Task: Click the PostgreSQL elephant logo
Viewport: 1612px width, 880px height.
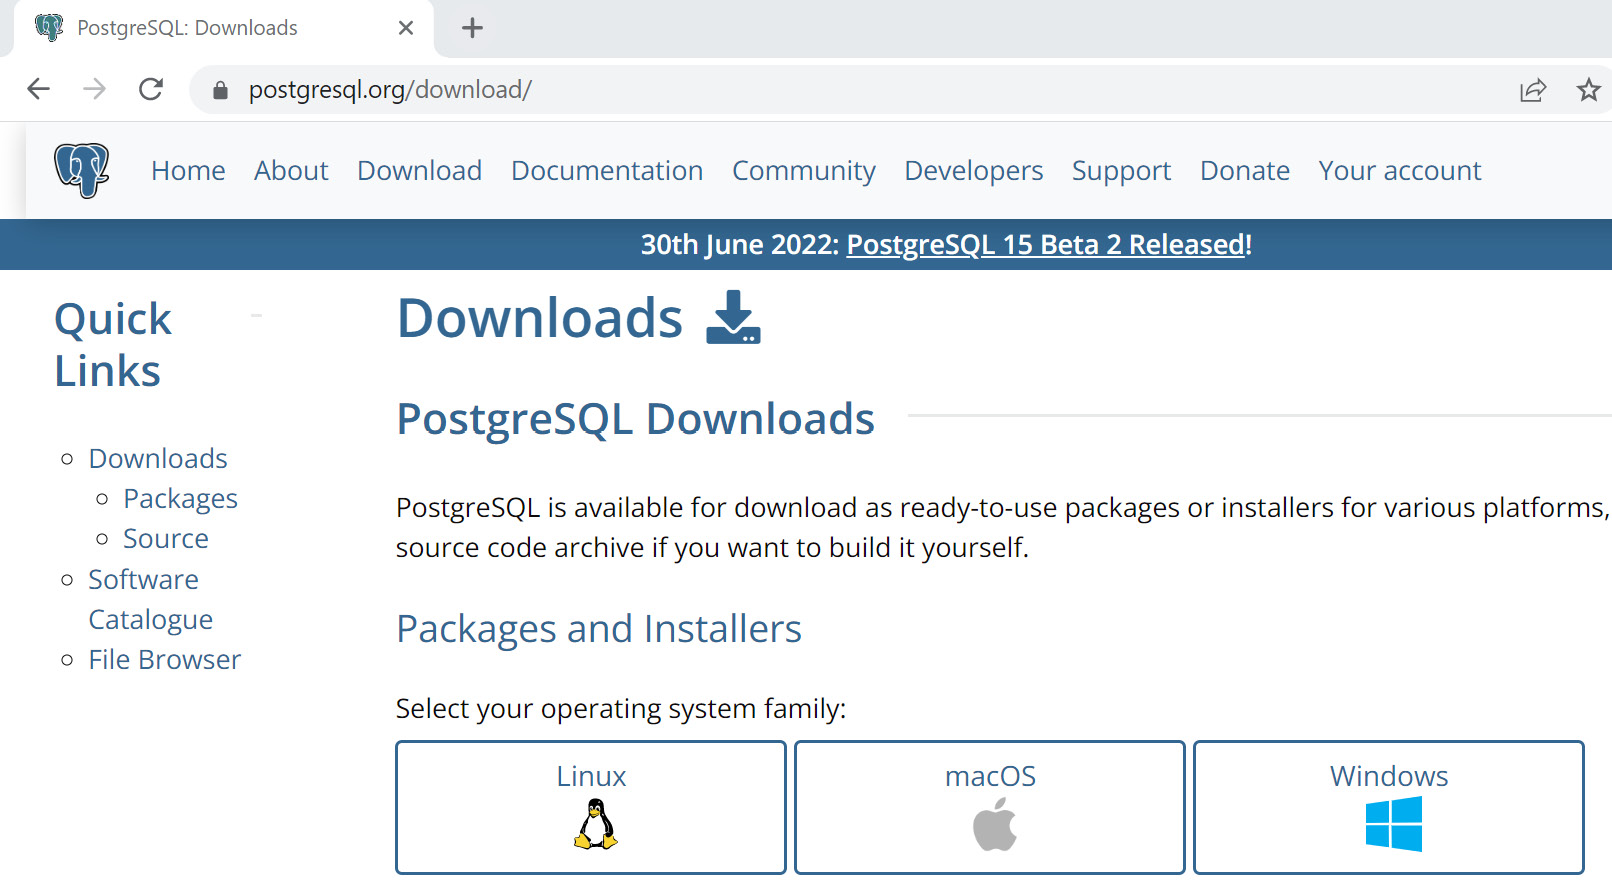Action: [x=82, y=170]
